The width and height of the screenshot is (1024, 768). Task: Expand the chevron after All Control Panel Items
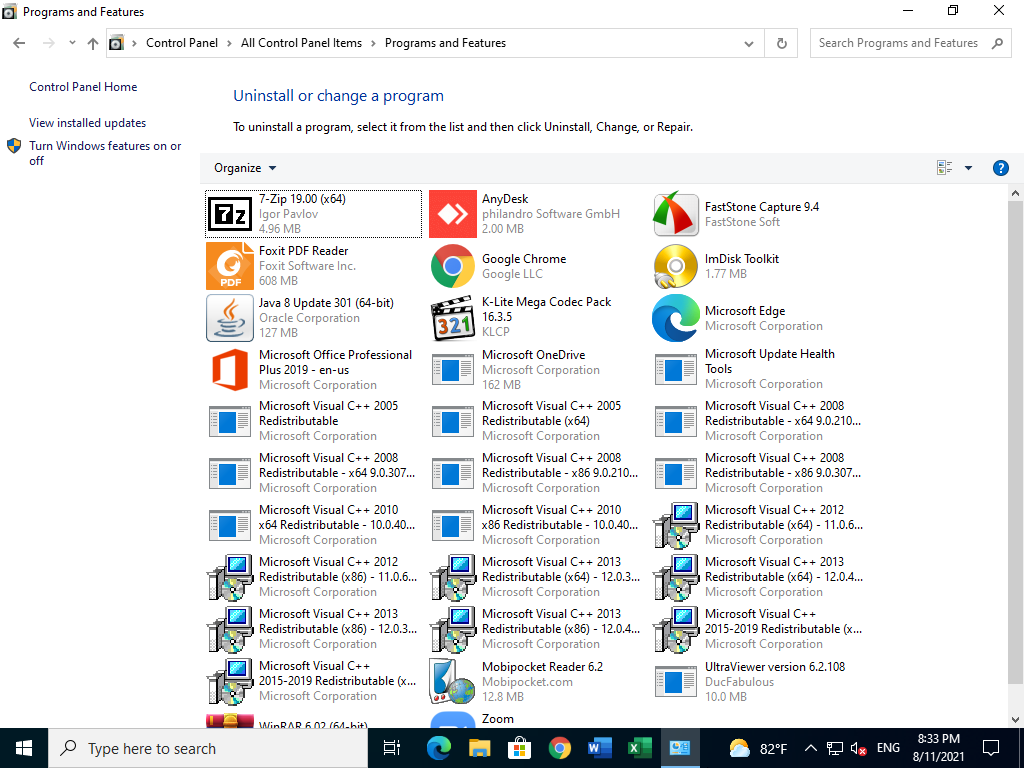374,43
